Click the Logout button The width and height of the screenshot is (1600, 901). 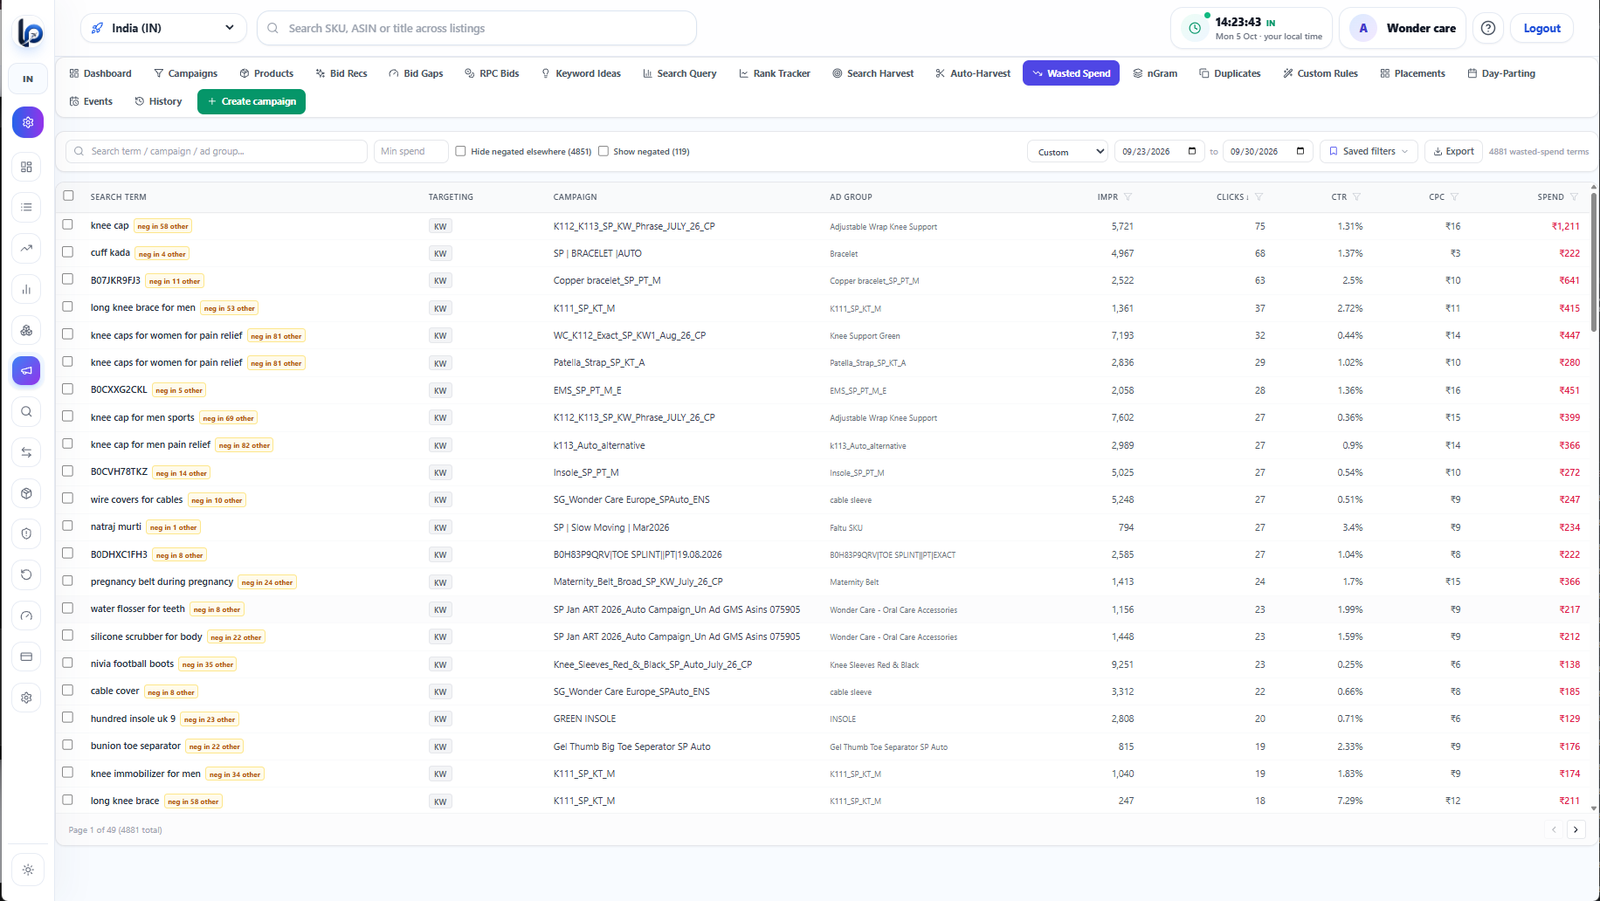point(1541,28)
